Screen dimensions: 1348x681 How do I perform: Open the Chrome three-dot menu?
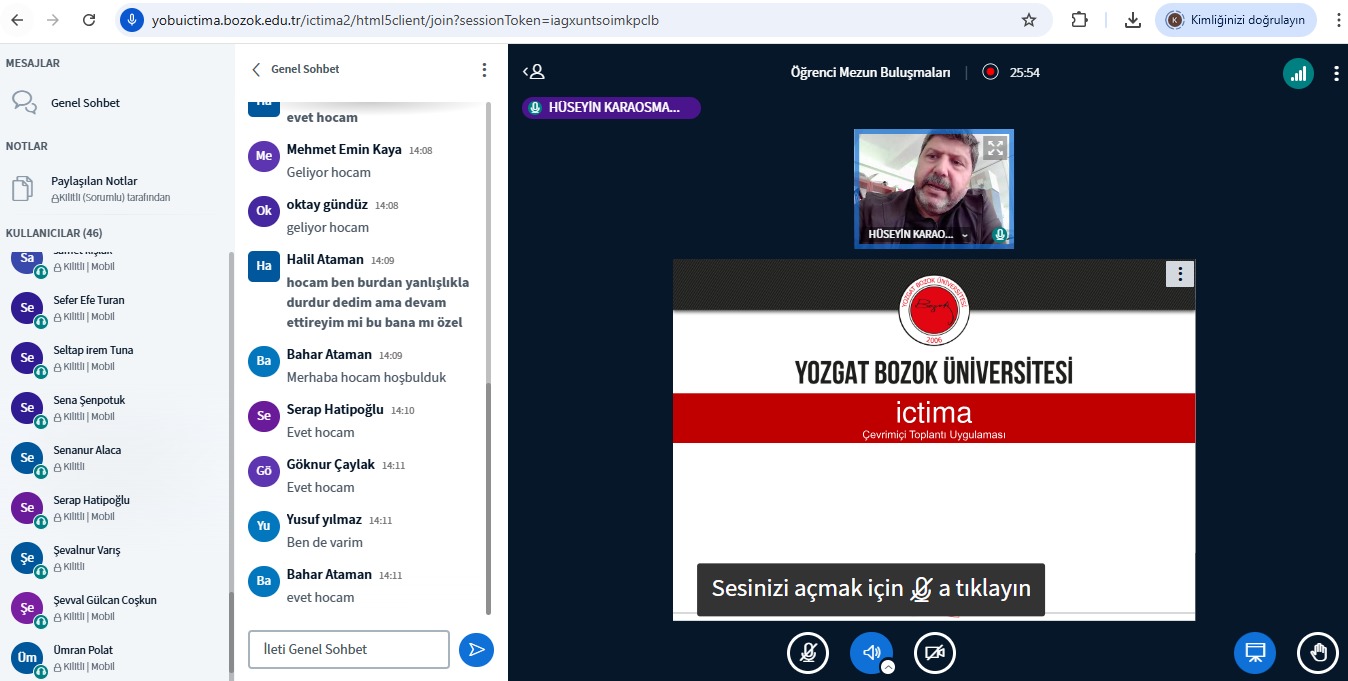click(x=1337, y=20)
